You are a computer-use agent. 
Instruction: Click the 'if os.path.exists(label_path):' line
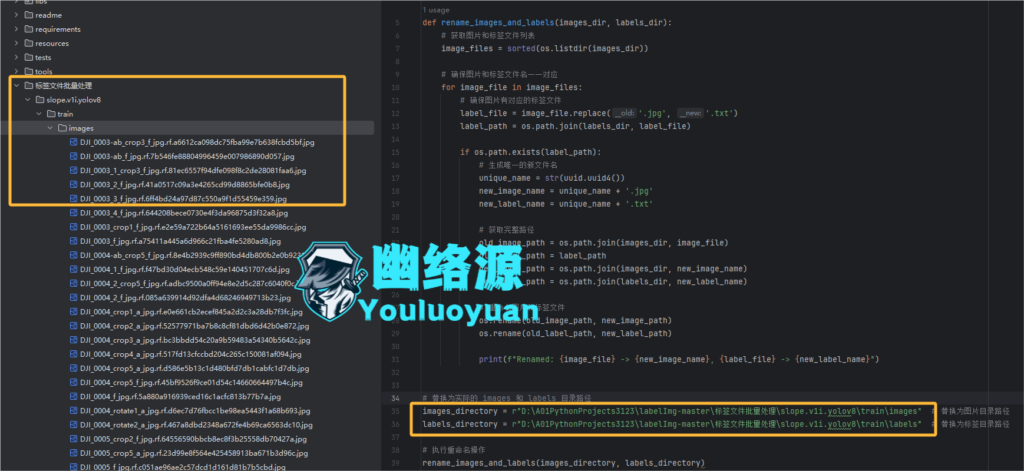pyautogui.click(x=530, y=152)
